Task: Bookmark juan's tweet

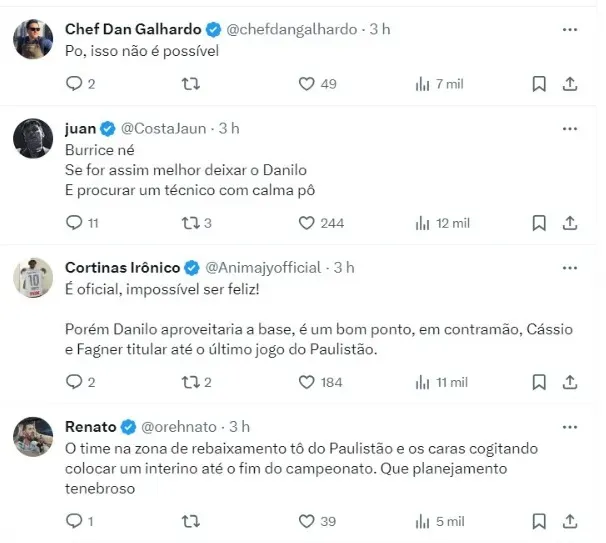Action: click(x=539, y=223)
